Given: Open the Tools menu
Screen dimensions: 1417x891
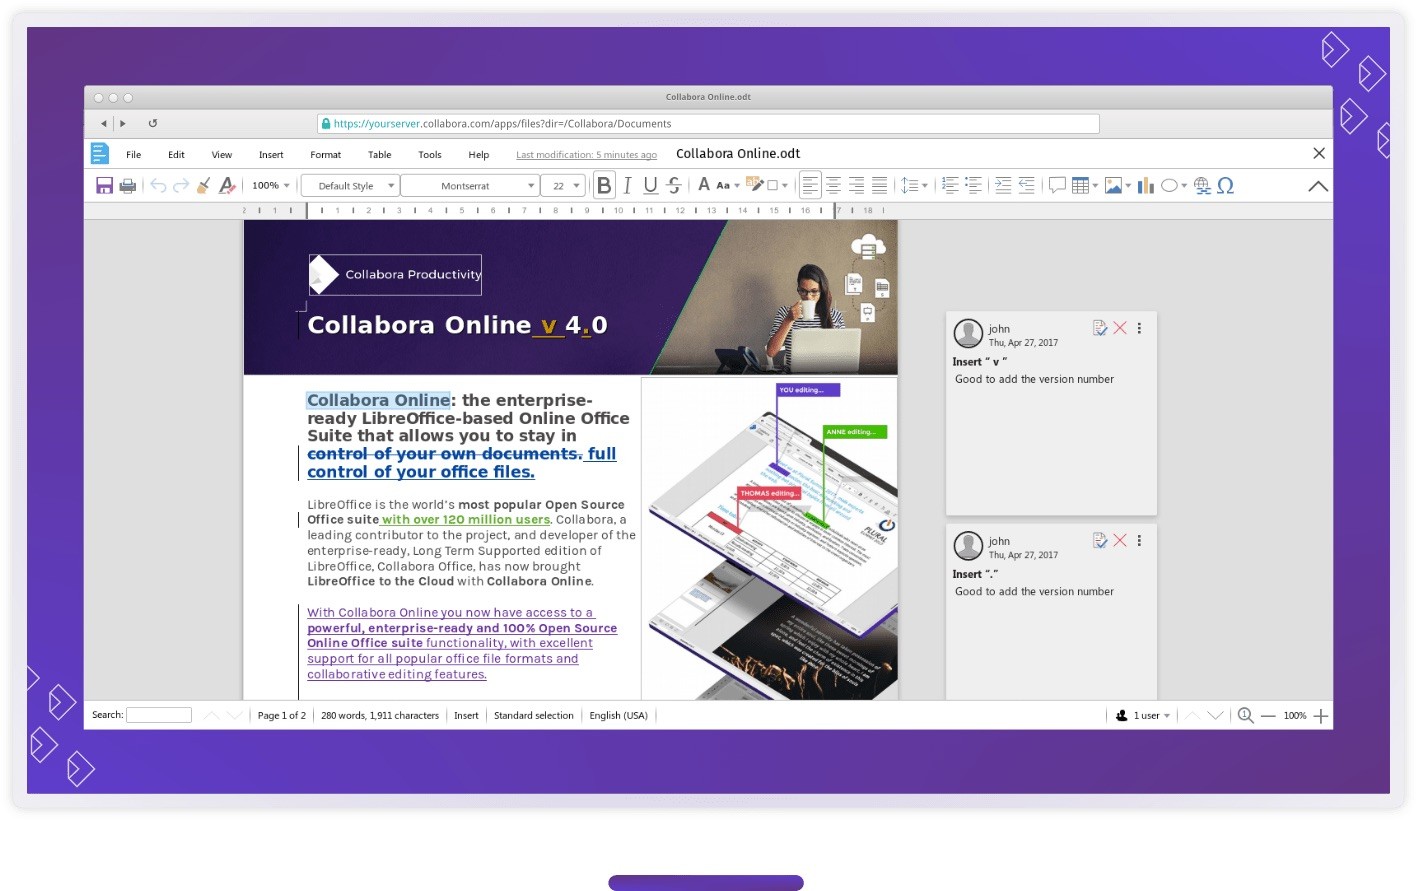Looking at the screenshot, I should pos(430,155).
